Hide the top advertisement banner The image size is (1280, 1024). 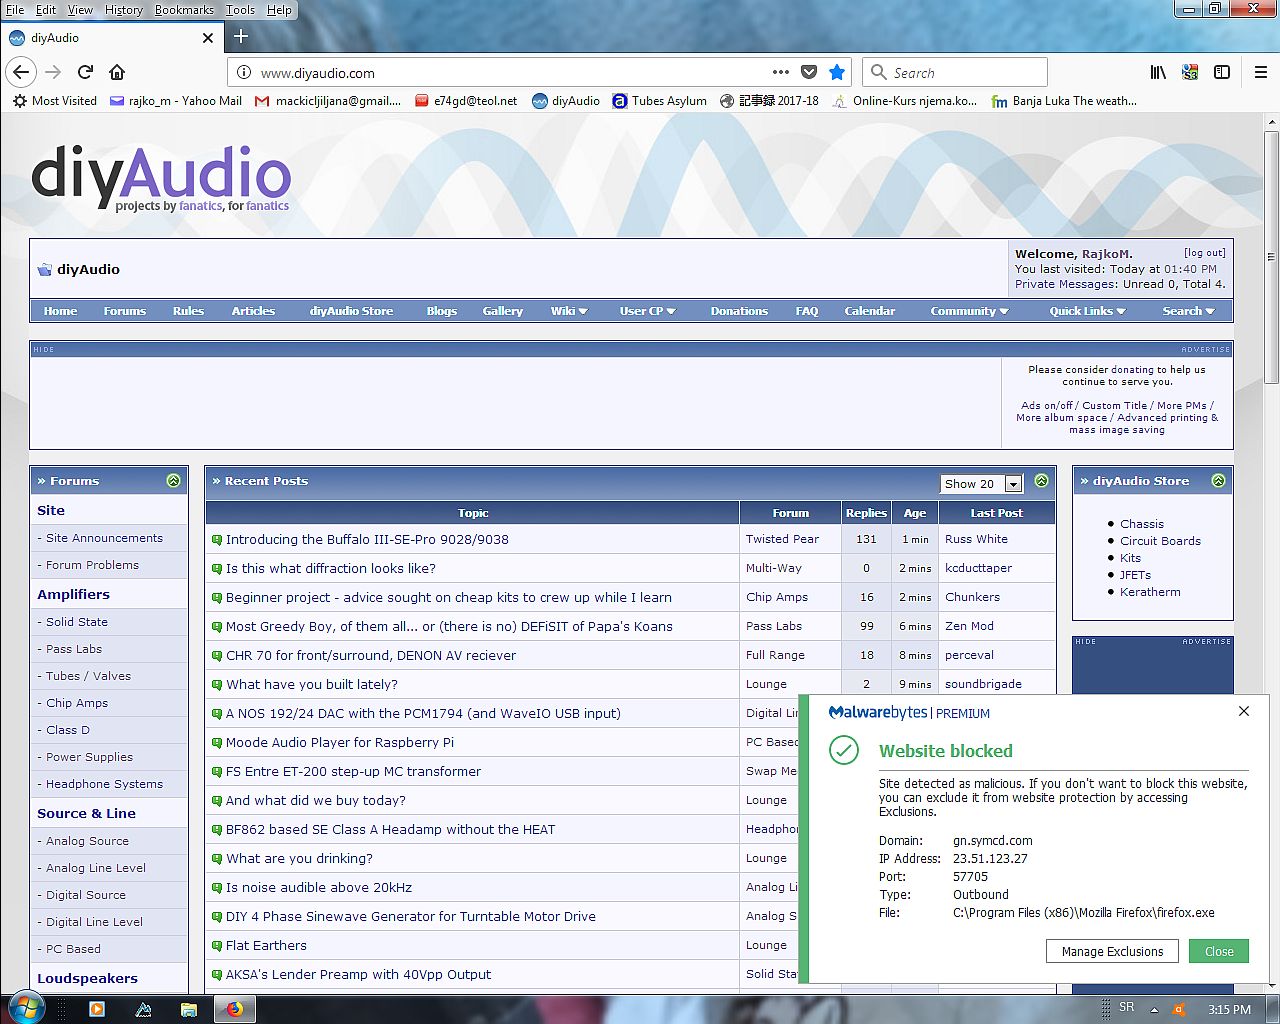tap(43, 349)
